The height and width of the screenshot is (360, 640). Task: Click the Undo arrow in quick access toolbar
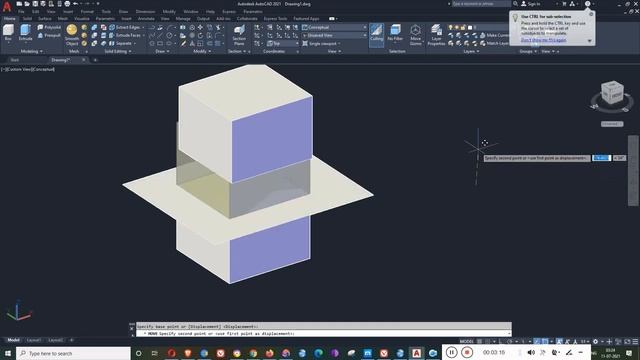(76, 4)
